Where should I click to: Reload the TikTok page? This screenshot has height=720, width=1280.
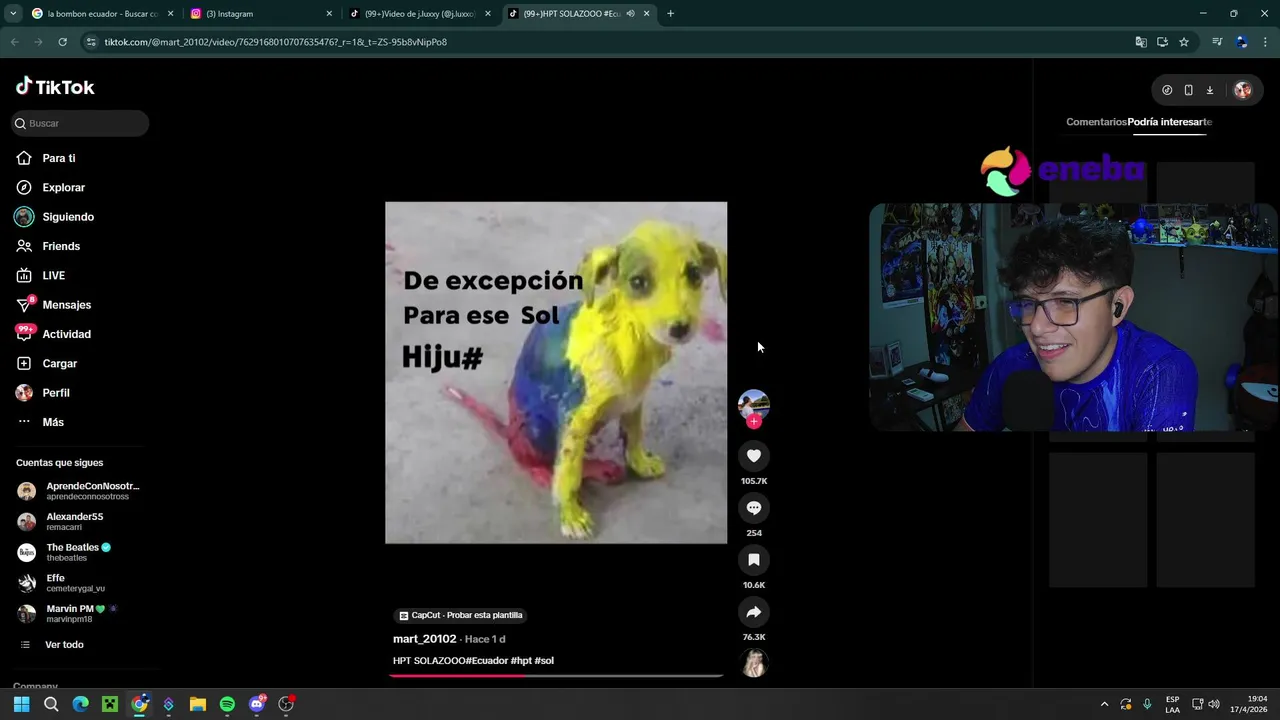pyautogui.click(x=62, y=42)
